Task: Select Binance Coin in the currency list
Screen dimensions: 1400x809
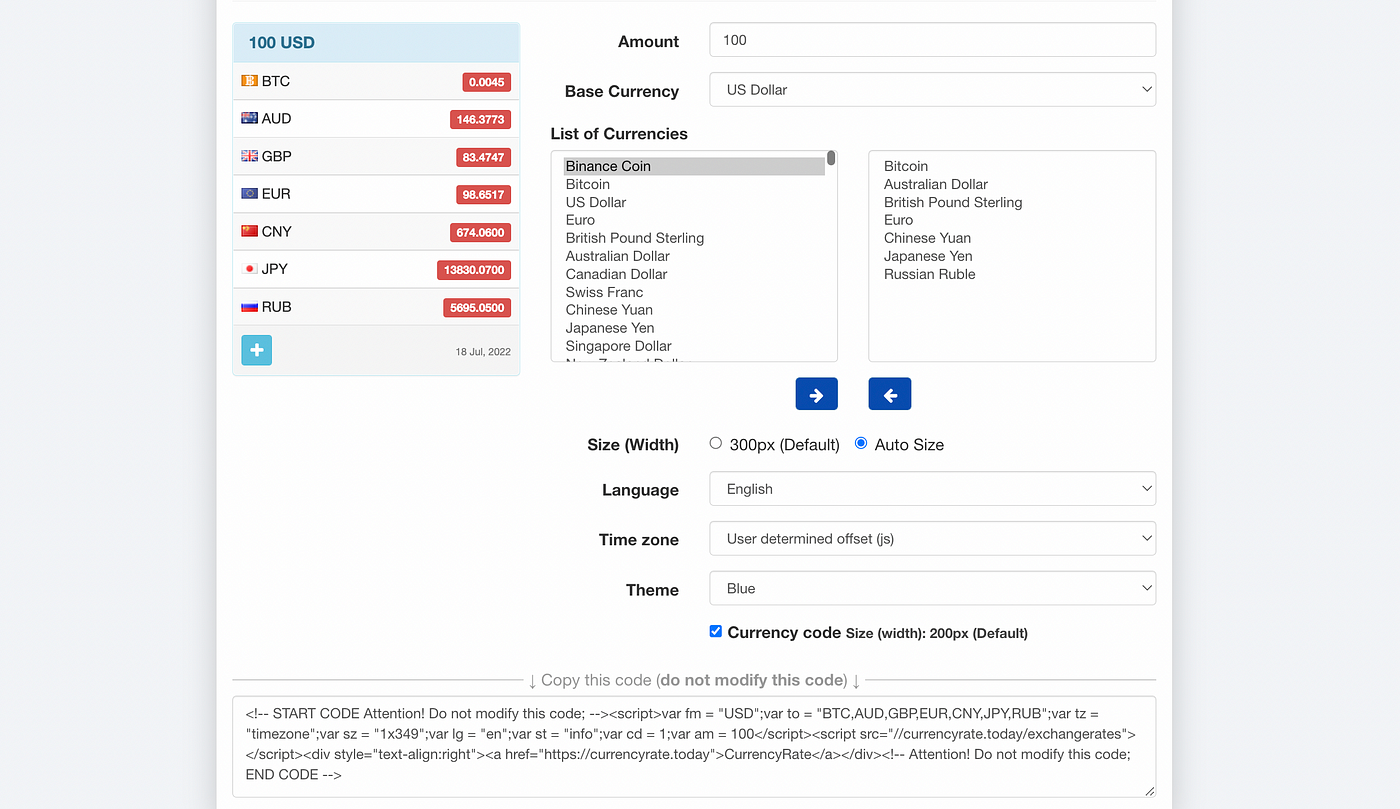Action: tap(694, 166)
